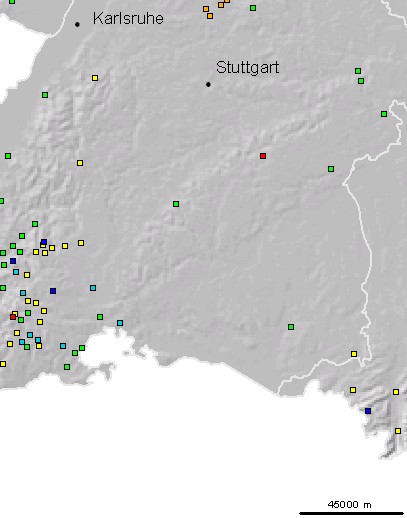The image size is (407, 518).
Task: Click the lowest orange marker at the top edge
Action: [x=210, y=16]
